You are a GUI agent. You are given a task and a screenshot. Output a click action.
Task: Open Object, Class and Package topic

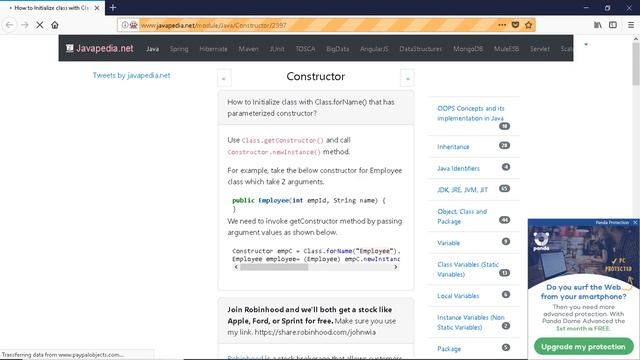tap(462, 216)
